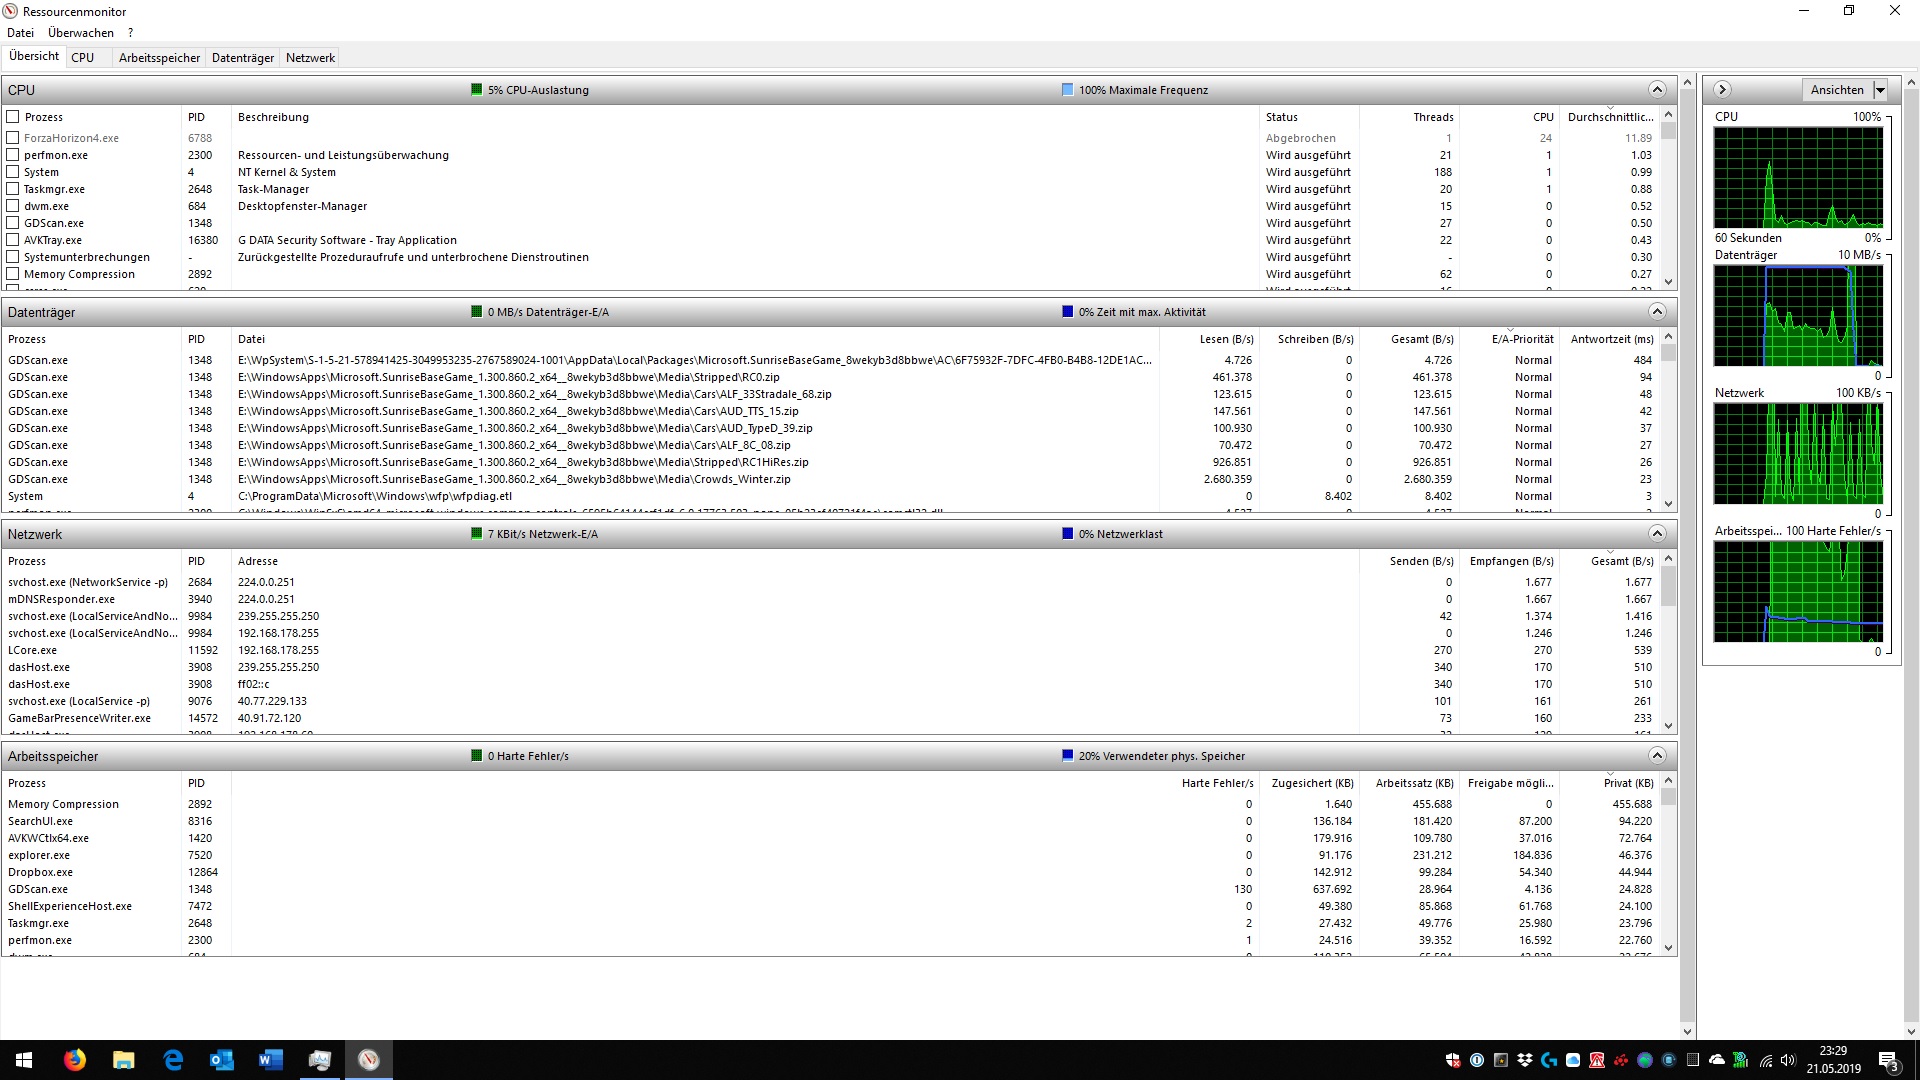The width and height of the screenshot is (1920, 1080).
Task: Open the notification center icon
Action: point(1888,1060)
